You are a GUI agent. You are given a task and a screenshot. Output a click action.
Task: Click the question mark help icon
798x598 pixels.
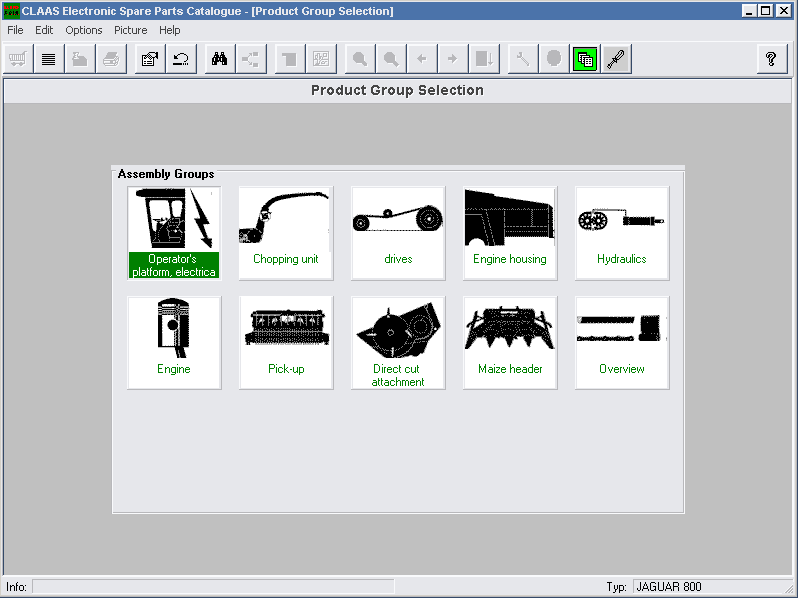772,59
